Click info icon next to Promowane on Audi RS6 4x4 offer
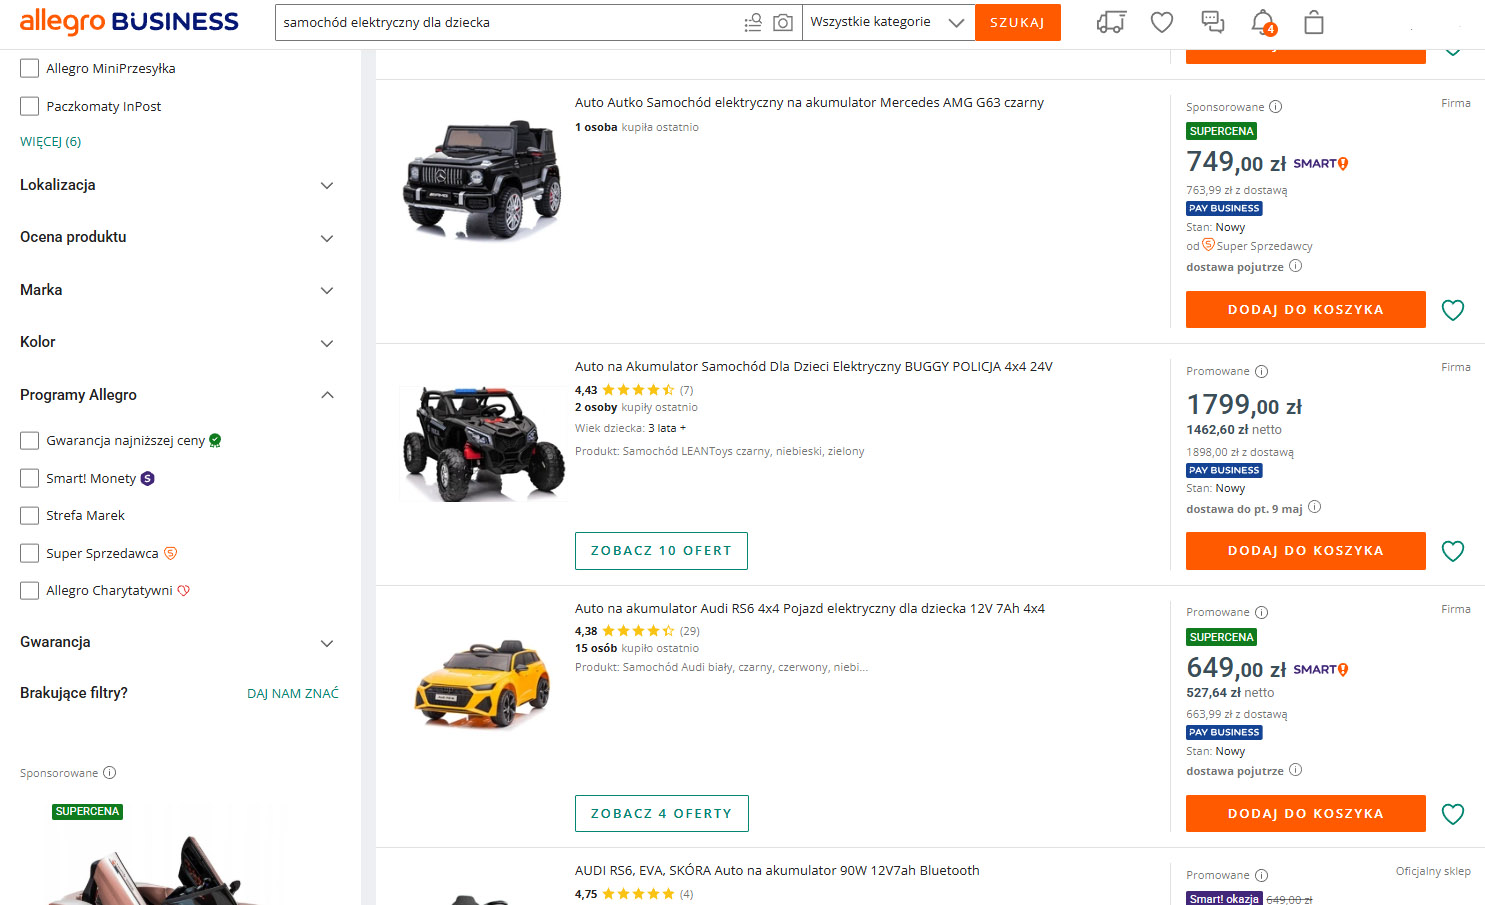1485x905 pixels. click(x=1261, y=612)
